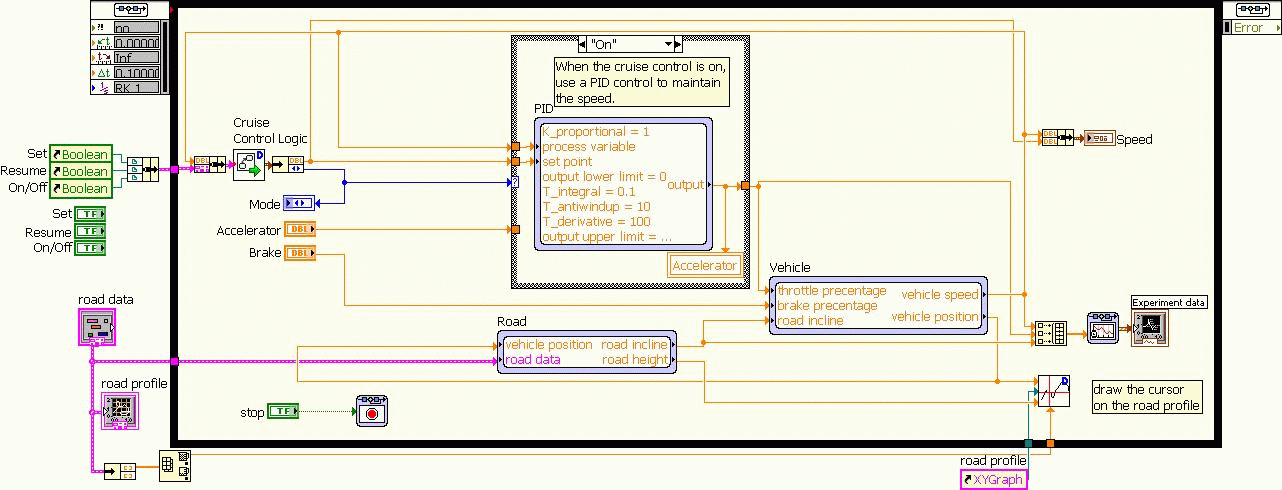Select the Speed indicator terminal
The width and height of the screenshot is (1282, 490).
click(1099, 138)
